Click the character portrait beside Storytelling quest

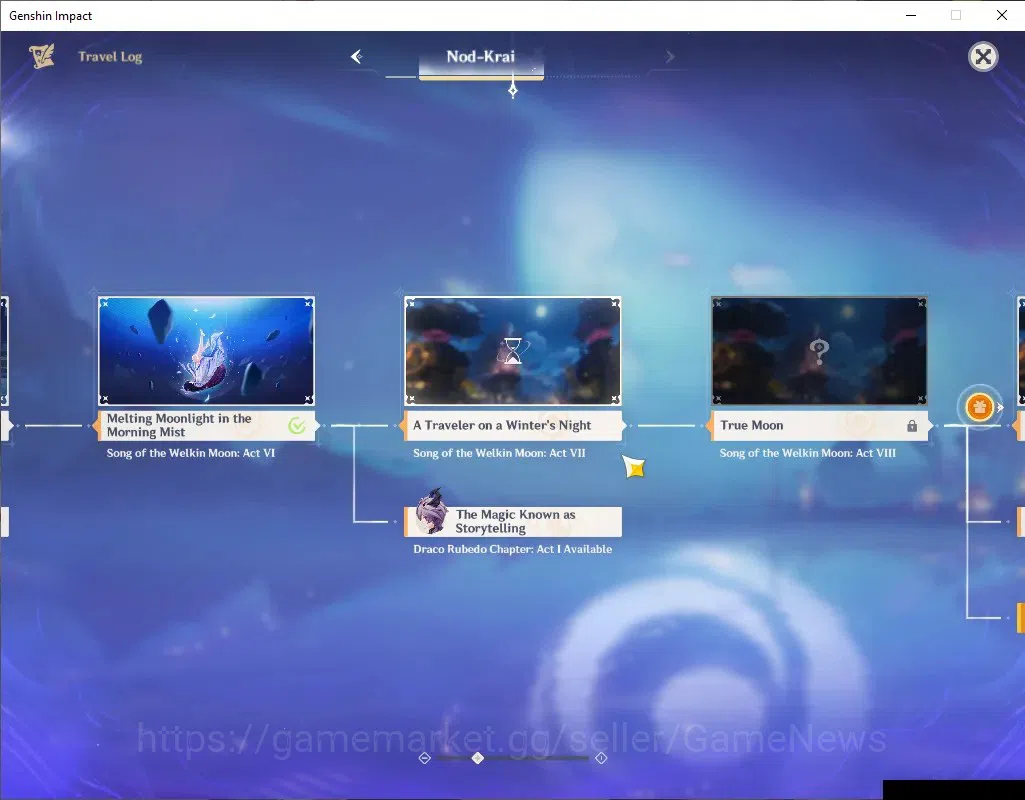click(x=431, y=510)
